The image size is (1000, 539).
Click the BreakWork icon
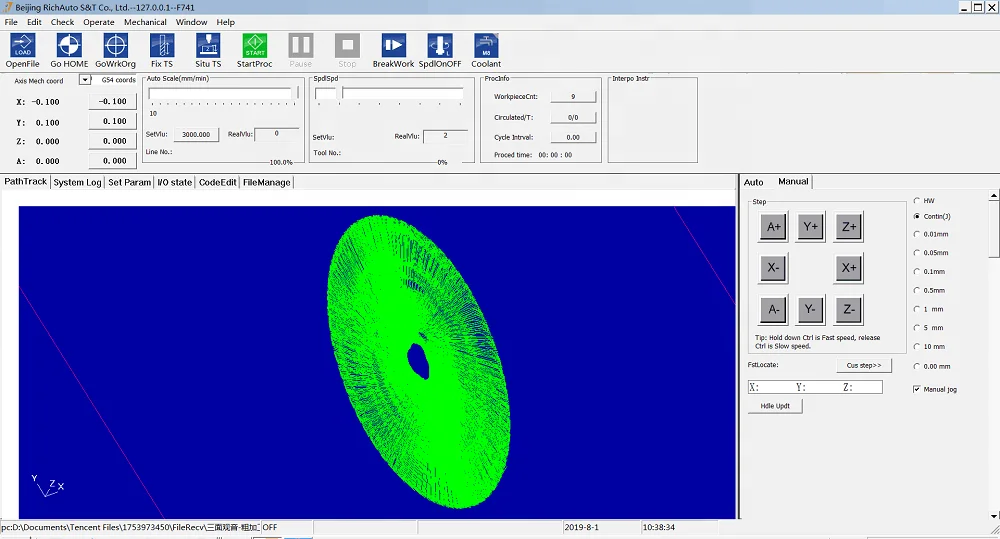click(x=393, y=46)
